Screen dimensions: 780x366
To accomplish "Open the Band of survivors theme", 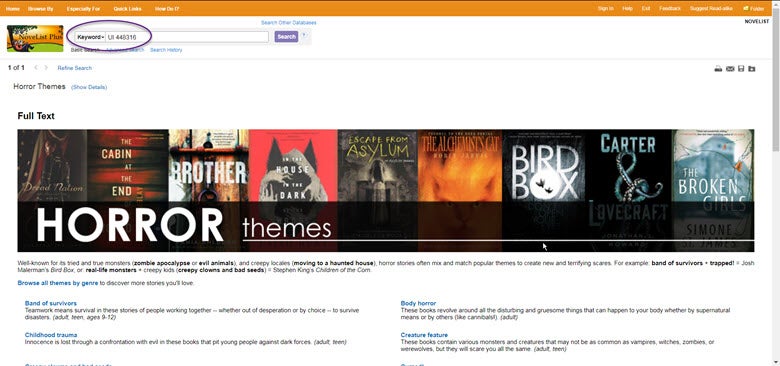I will pos(51,303).
